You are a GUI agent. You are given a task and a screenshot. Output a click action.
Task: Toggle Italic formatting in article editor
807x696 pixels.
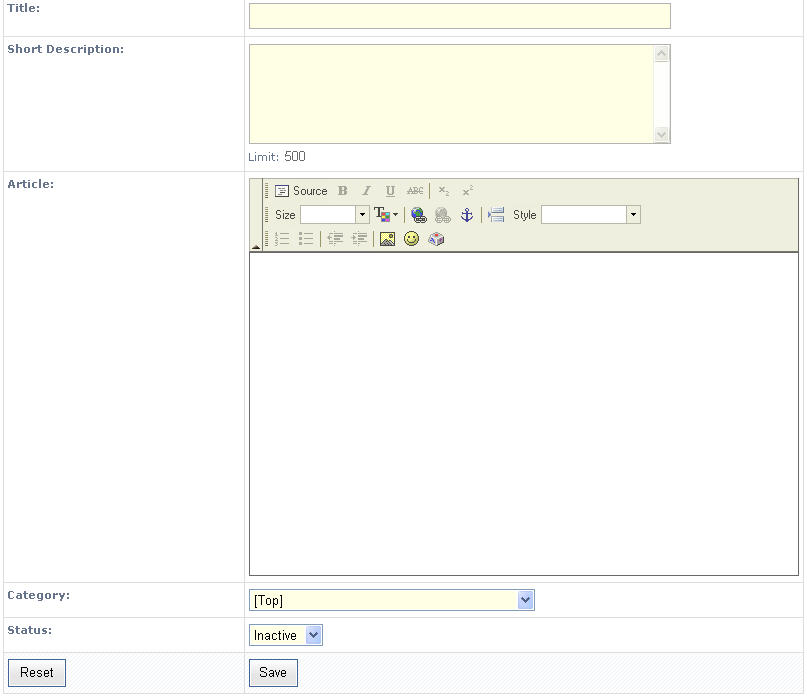pyautogui.click(x=366, y=191)
